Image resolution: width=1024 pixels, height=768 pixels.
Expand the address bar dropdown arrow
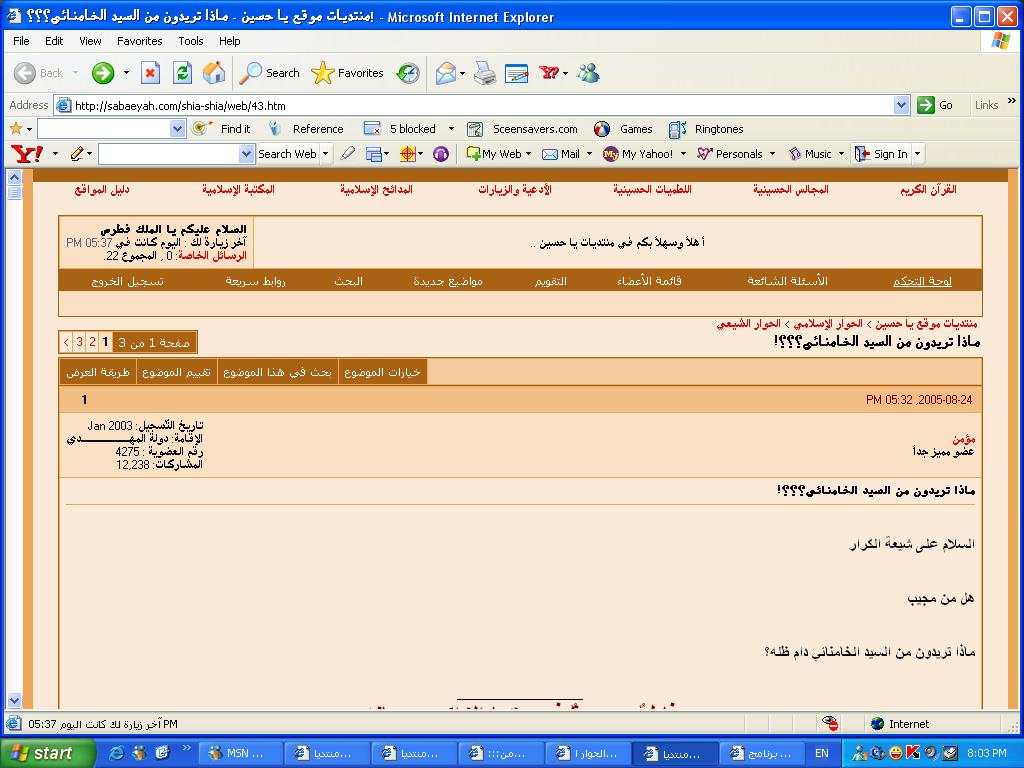tap(902, 105)
